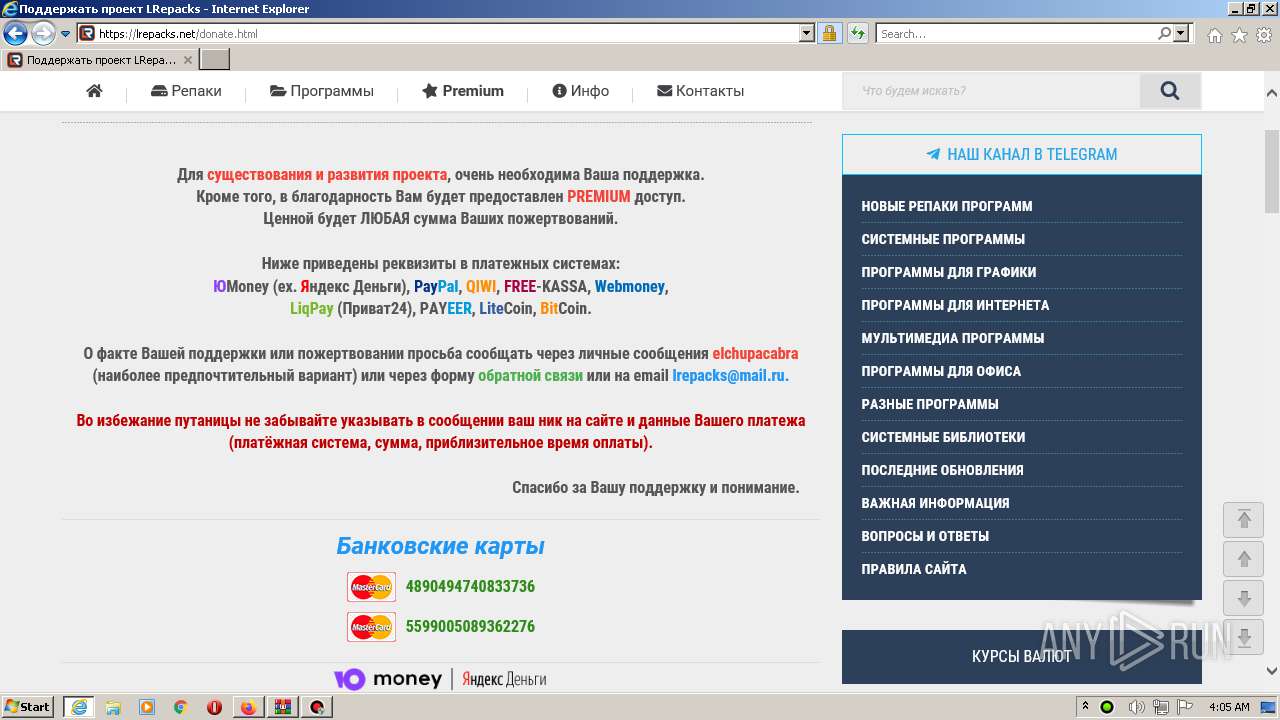
Task: Click MasterCard logo beside 5599005089362276
Action: [x=371, y=627]
